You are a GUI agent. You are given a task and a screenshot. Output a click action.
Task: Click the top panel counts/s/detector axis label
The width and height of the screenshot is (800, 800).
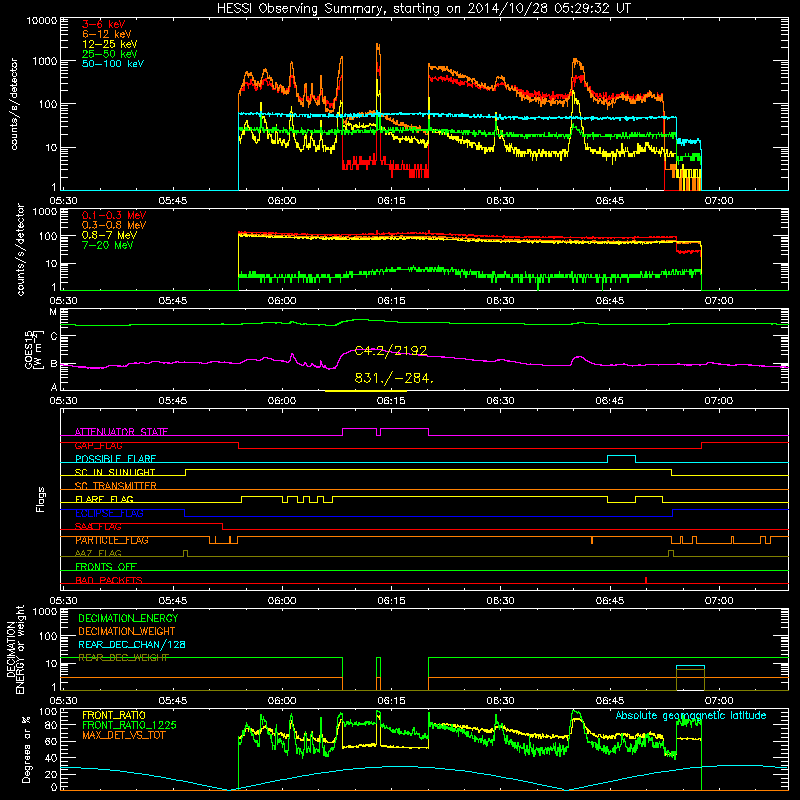coord(14,104)
